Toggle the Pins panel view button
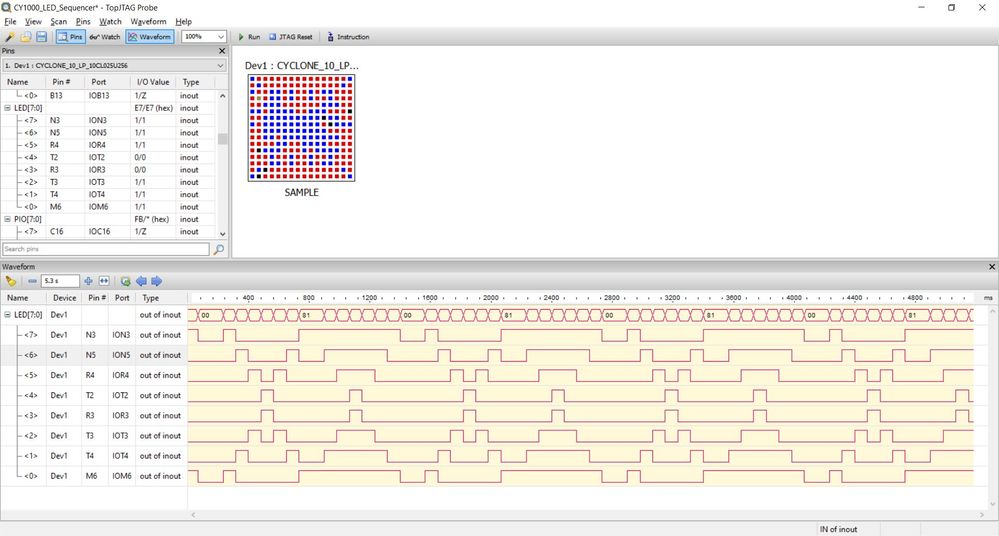The image size is (999, 536). pos(70,37)
